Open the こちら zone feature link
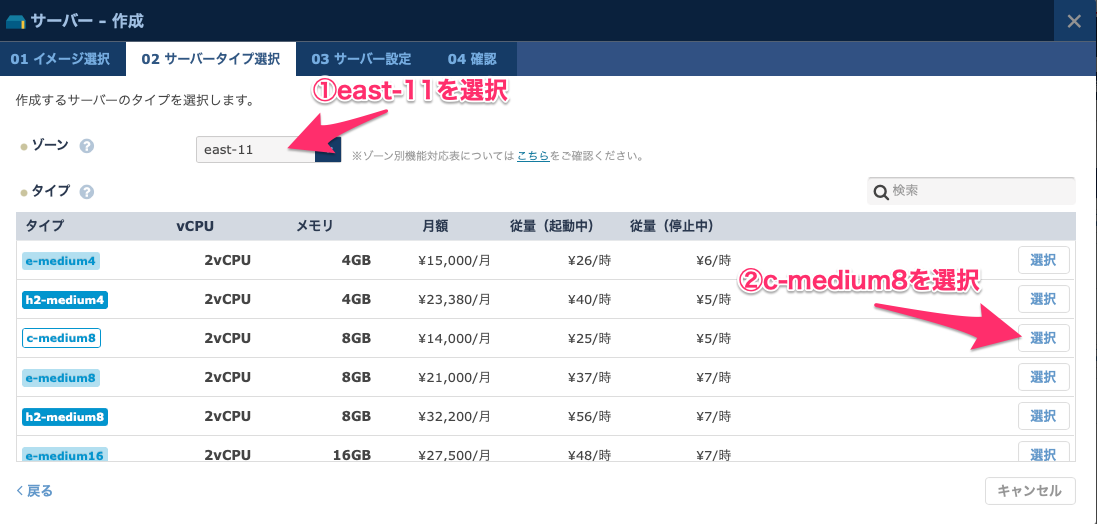1097x524 pixels. pos(532,156)
